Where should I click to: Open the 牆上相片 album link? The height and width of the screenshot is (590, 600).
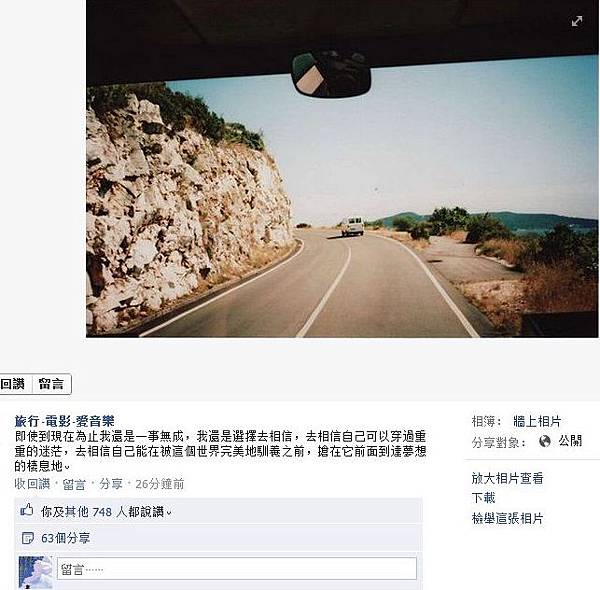(537, 421)
